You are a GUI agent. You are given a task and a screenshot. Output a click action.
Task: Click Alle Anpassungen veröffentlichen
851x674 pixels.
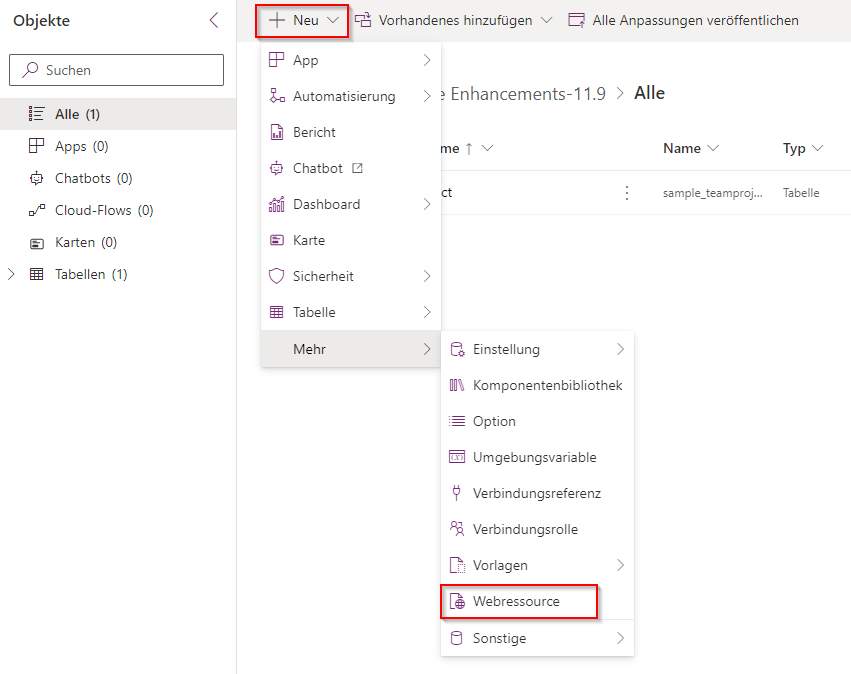(x=683, y=20)
